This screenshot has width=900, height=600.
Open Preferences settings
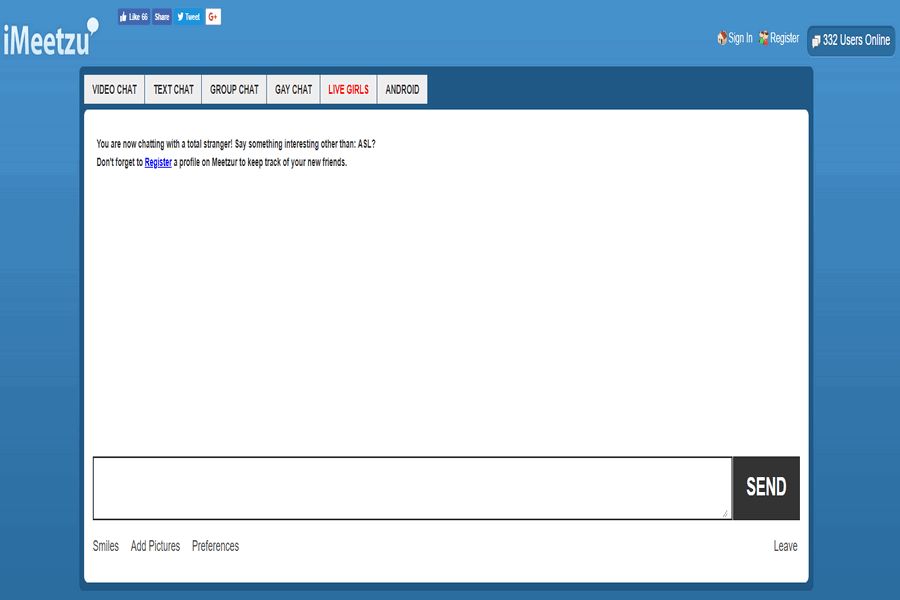pyautogui.click(x=215, y=546)
